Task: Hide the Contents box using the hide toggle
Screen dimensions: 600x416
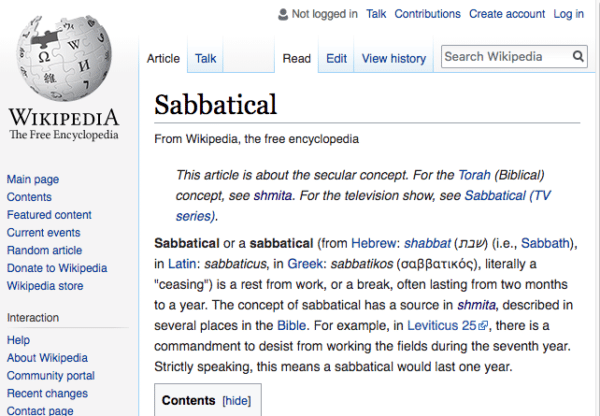Action: pyautogui.click(x=236, y=401)
